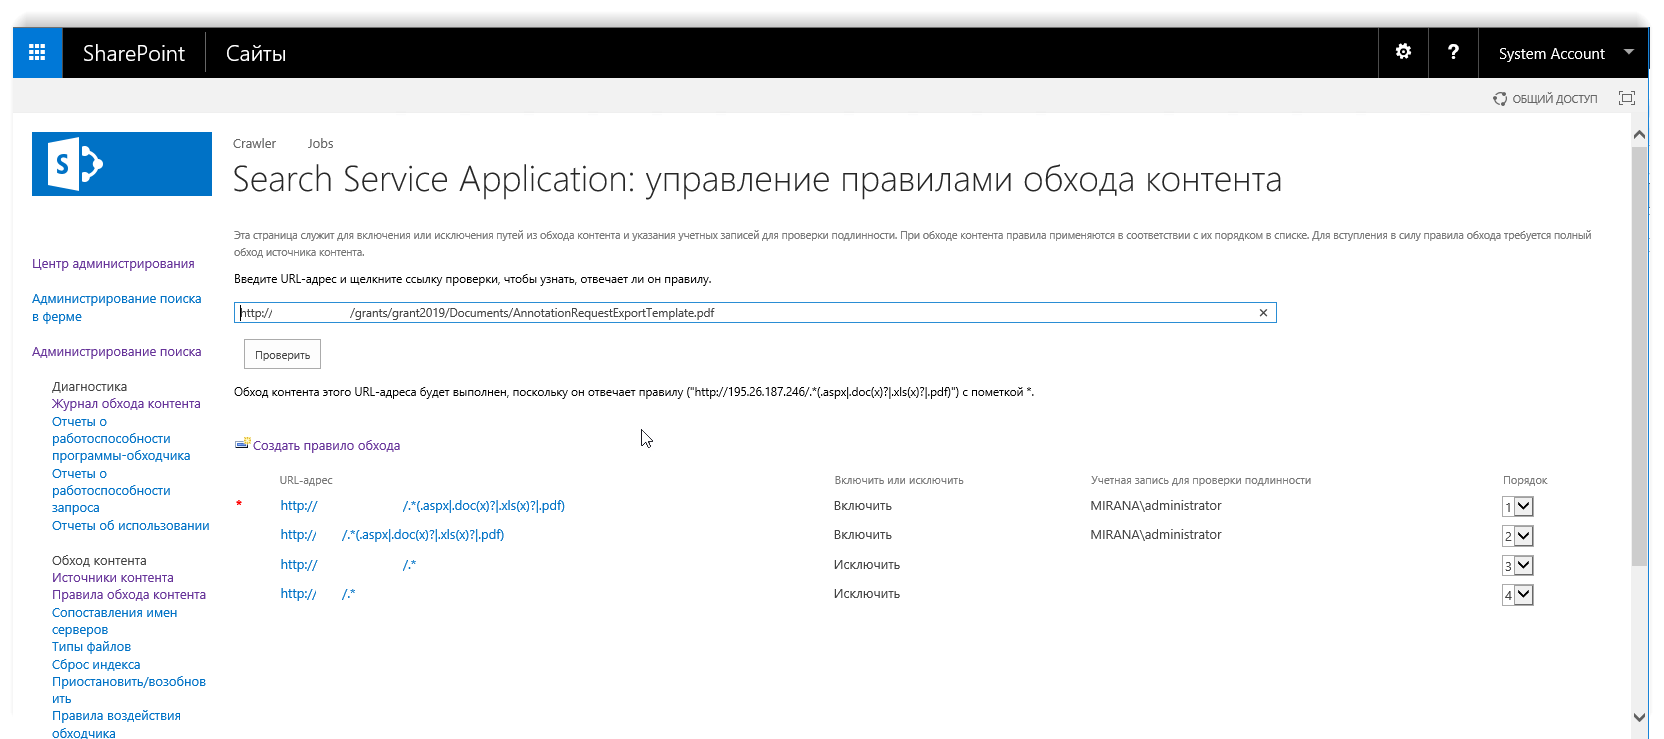This screenshot has height=739, width=1664.
Task: Open the SharePoint app launcher grid
Action: tap(37, 53)
